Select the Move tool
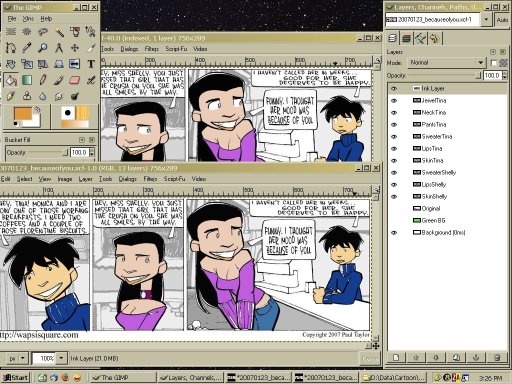This screenshot has height=384, width=512. (75, 48)
